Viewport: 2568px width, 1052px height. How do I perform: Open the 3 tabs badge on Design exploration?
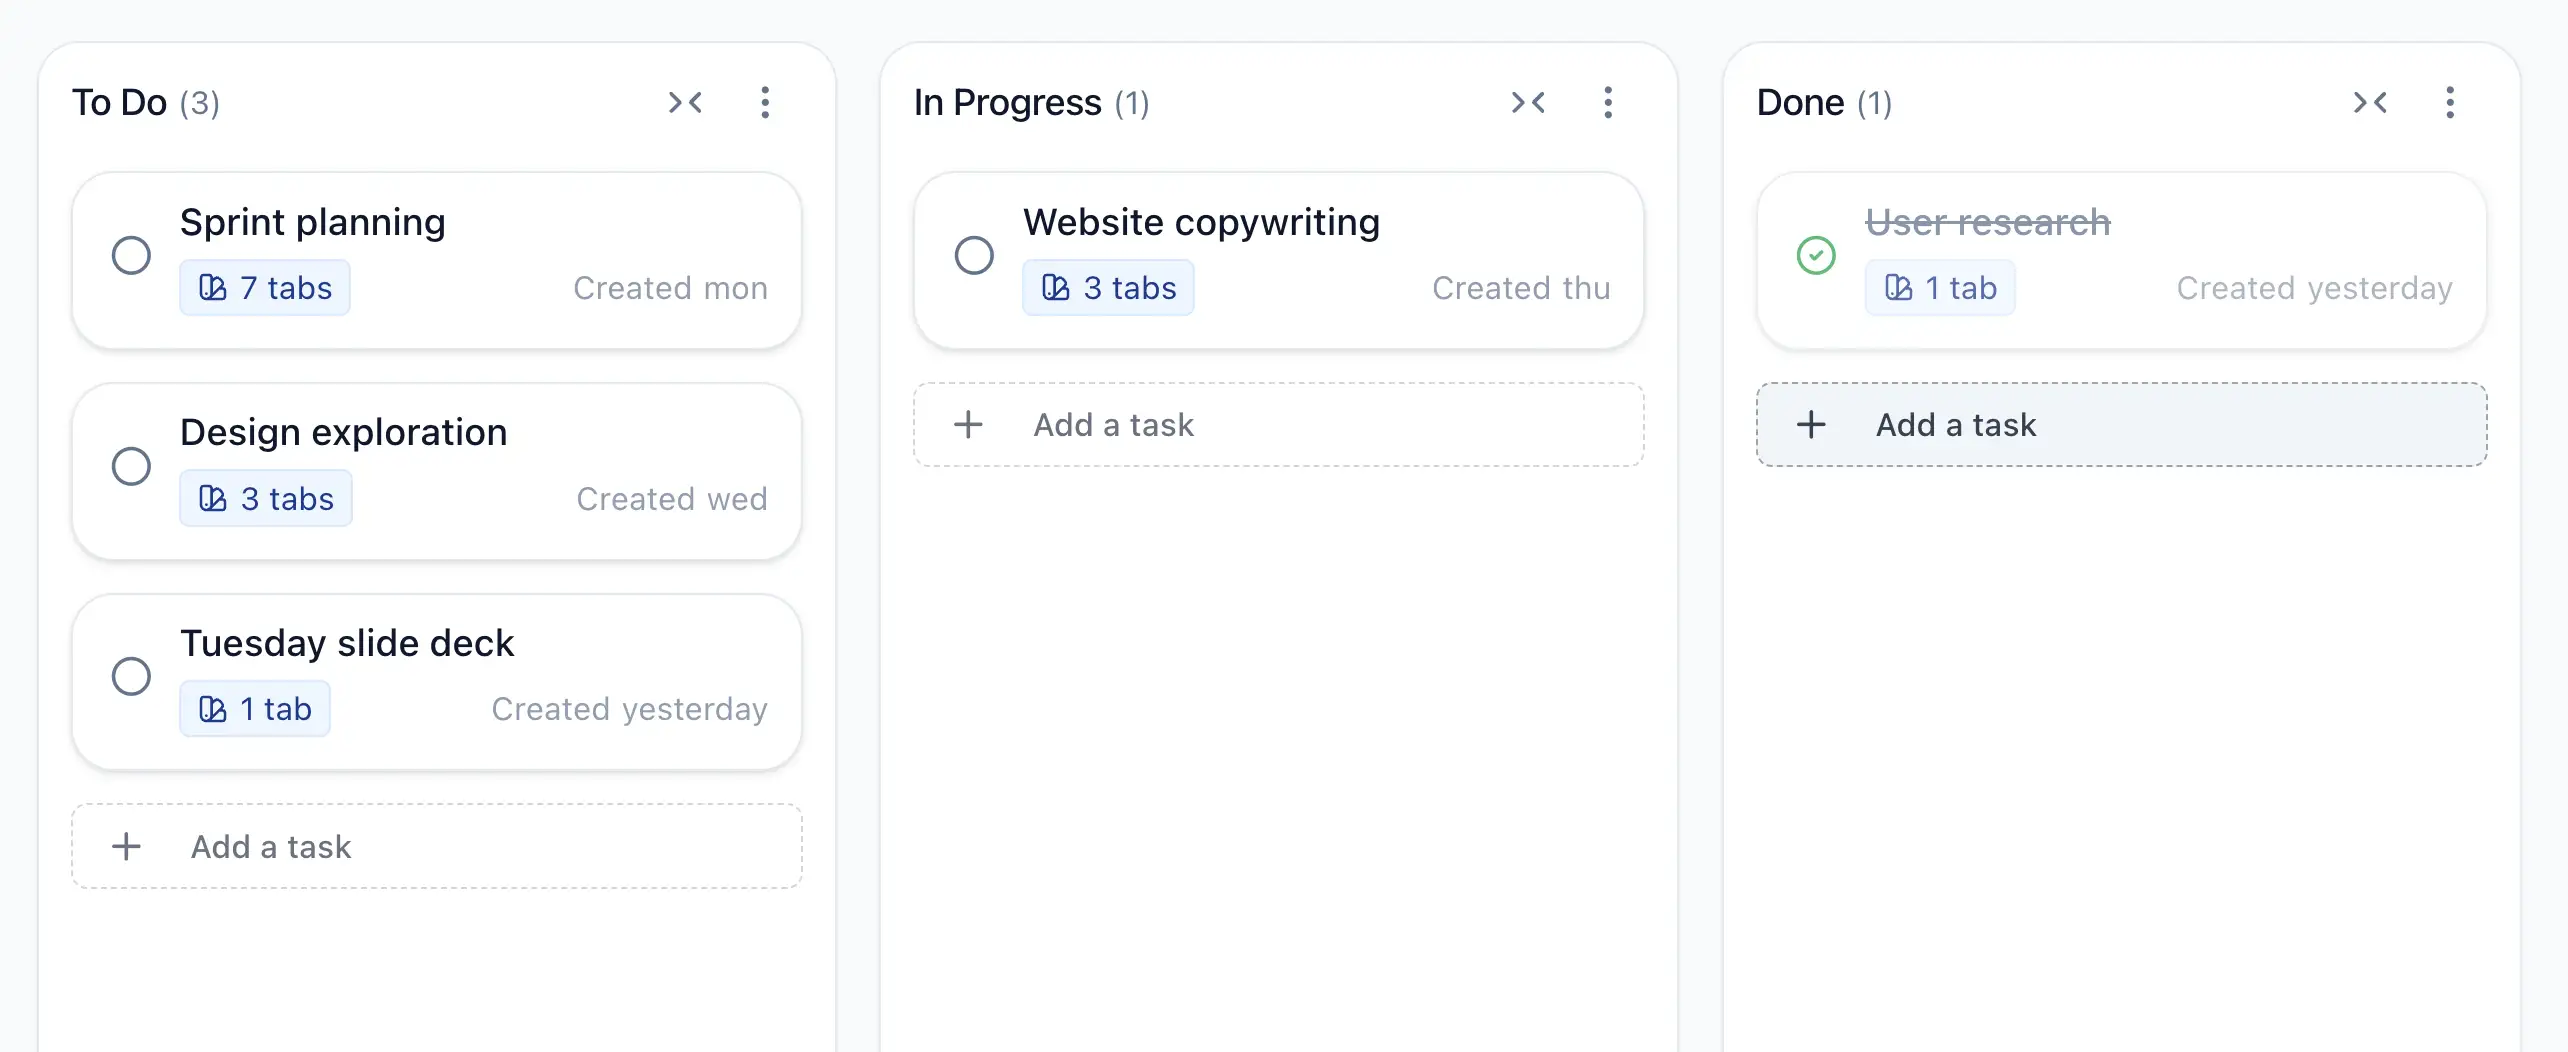(x=266, y=498)
